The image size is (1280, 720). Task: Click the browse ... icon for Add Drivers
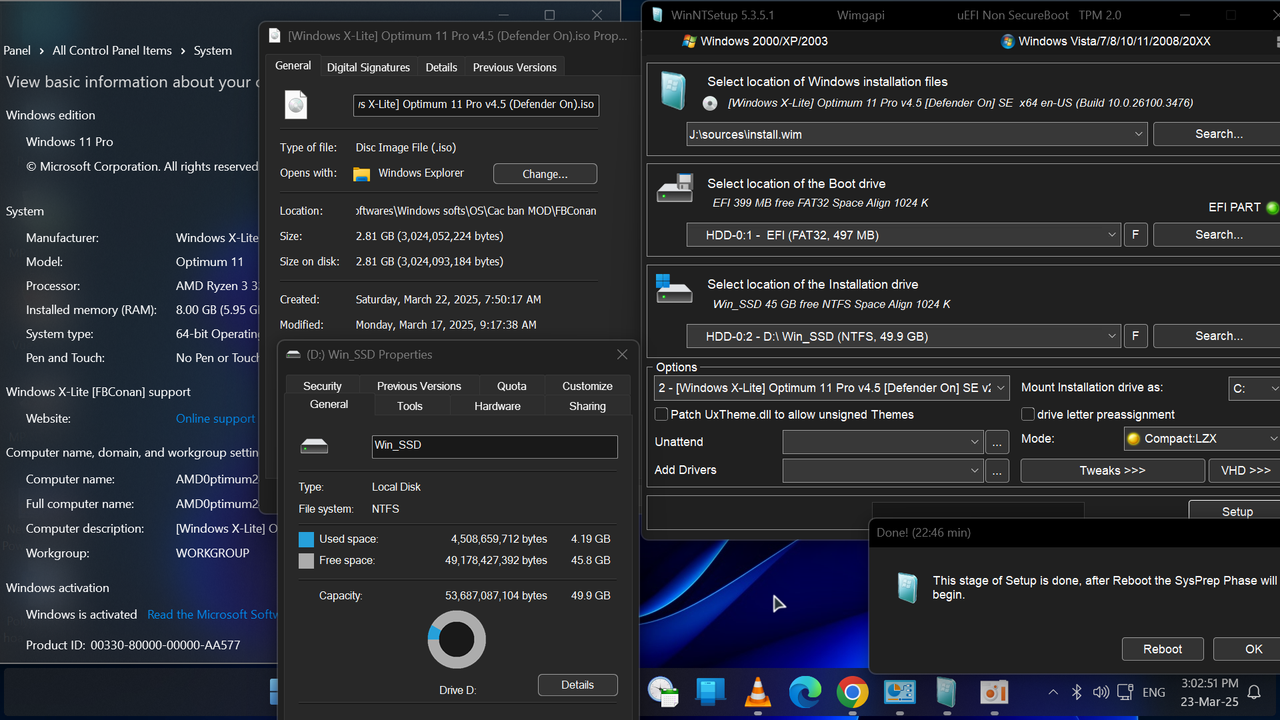996,470
